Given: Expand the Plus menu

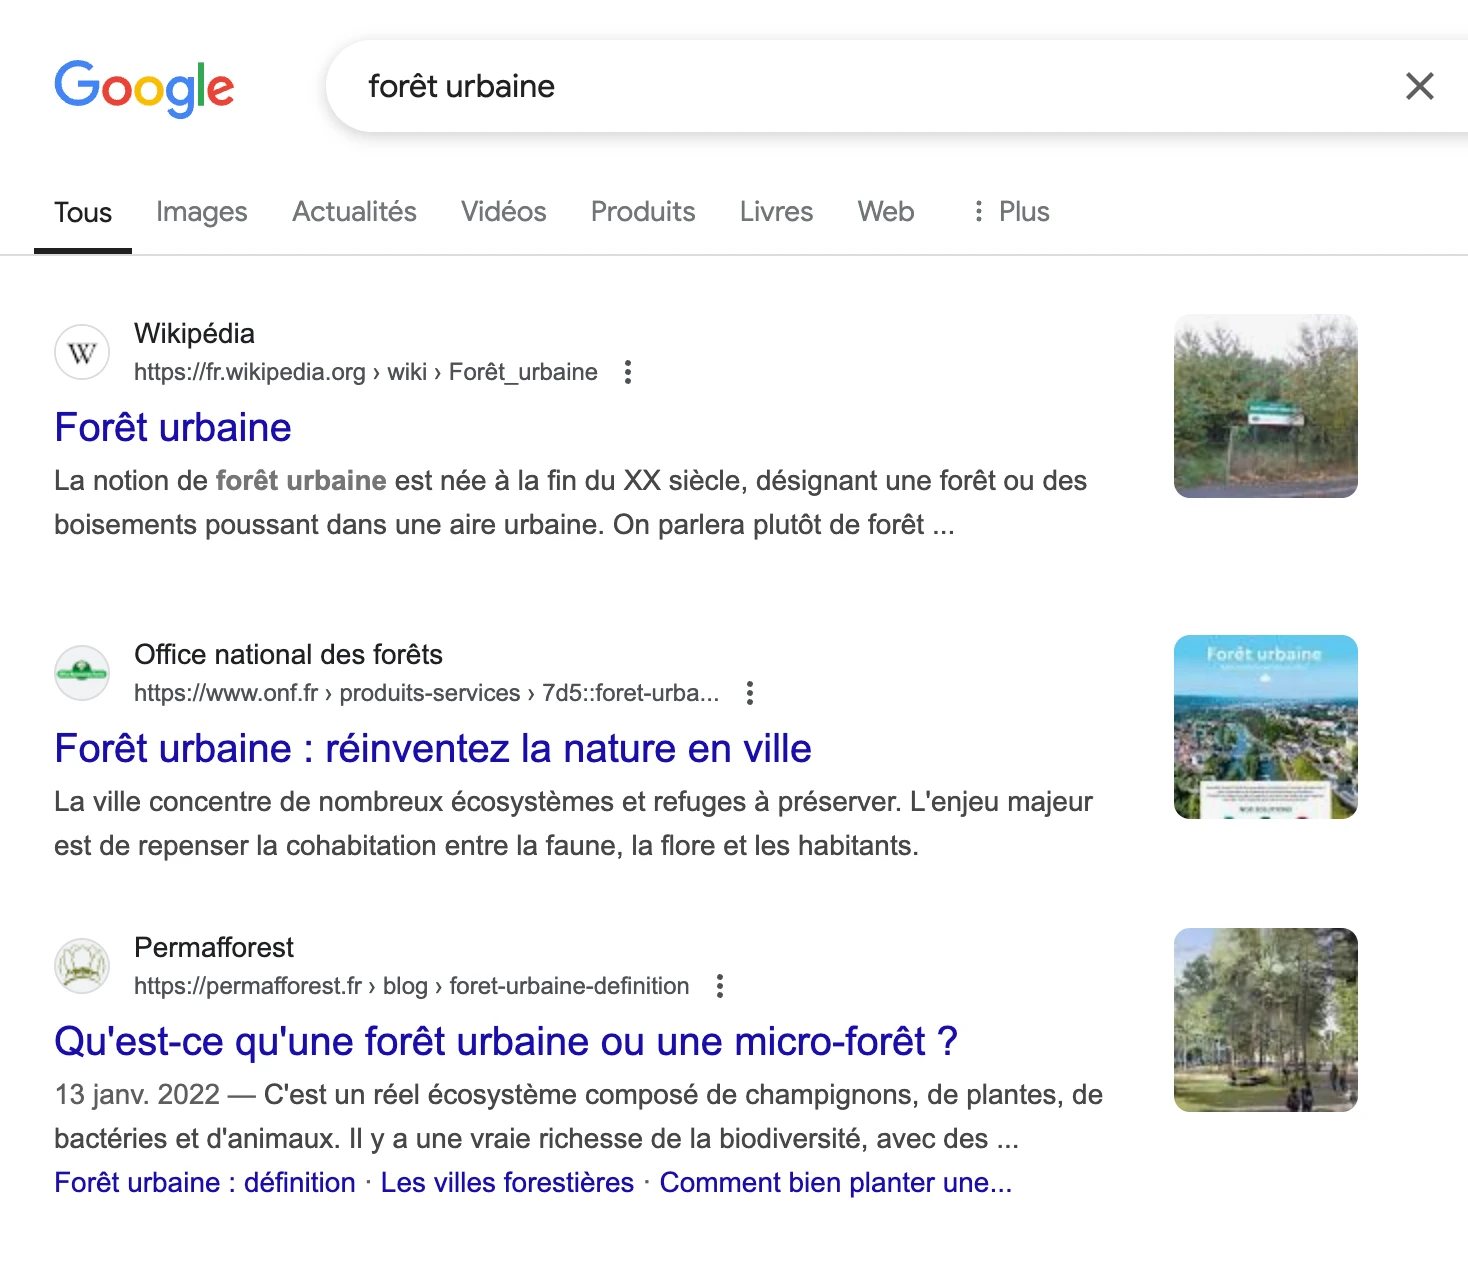Looking at the screenshot, I should (1011, 212).
